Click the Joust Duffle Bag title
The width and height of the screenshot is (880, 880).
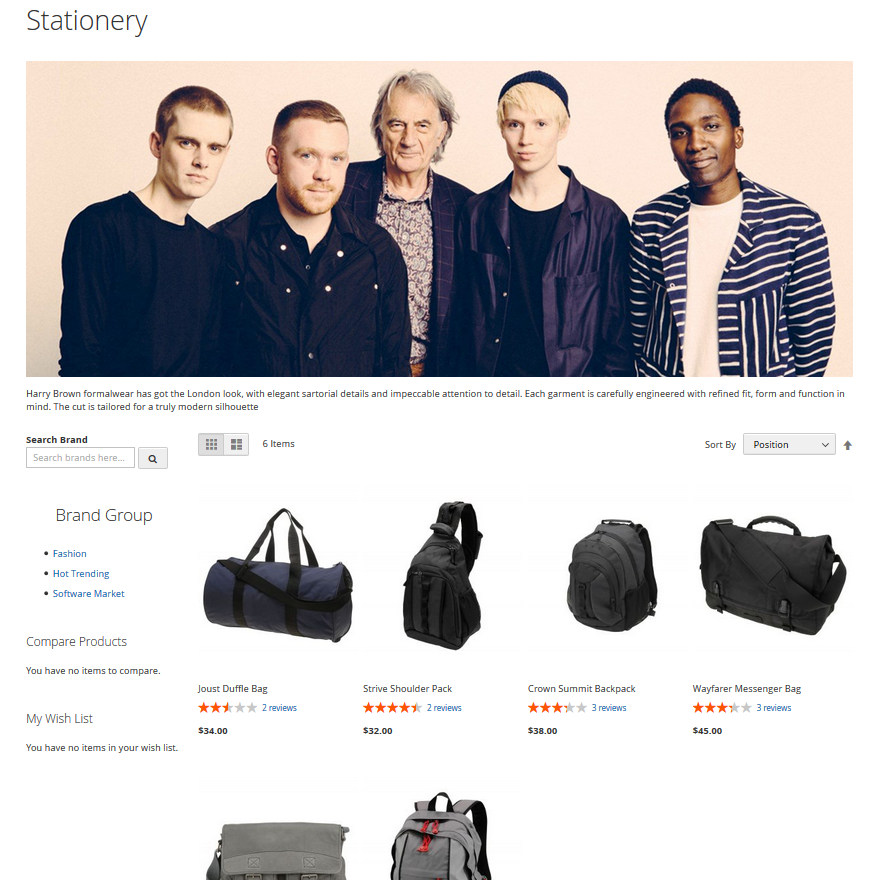click(x=232, y=689)
